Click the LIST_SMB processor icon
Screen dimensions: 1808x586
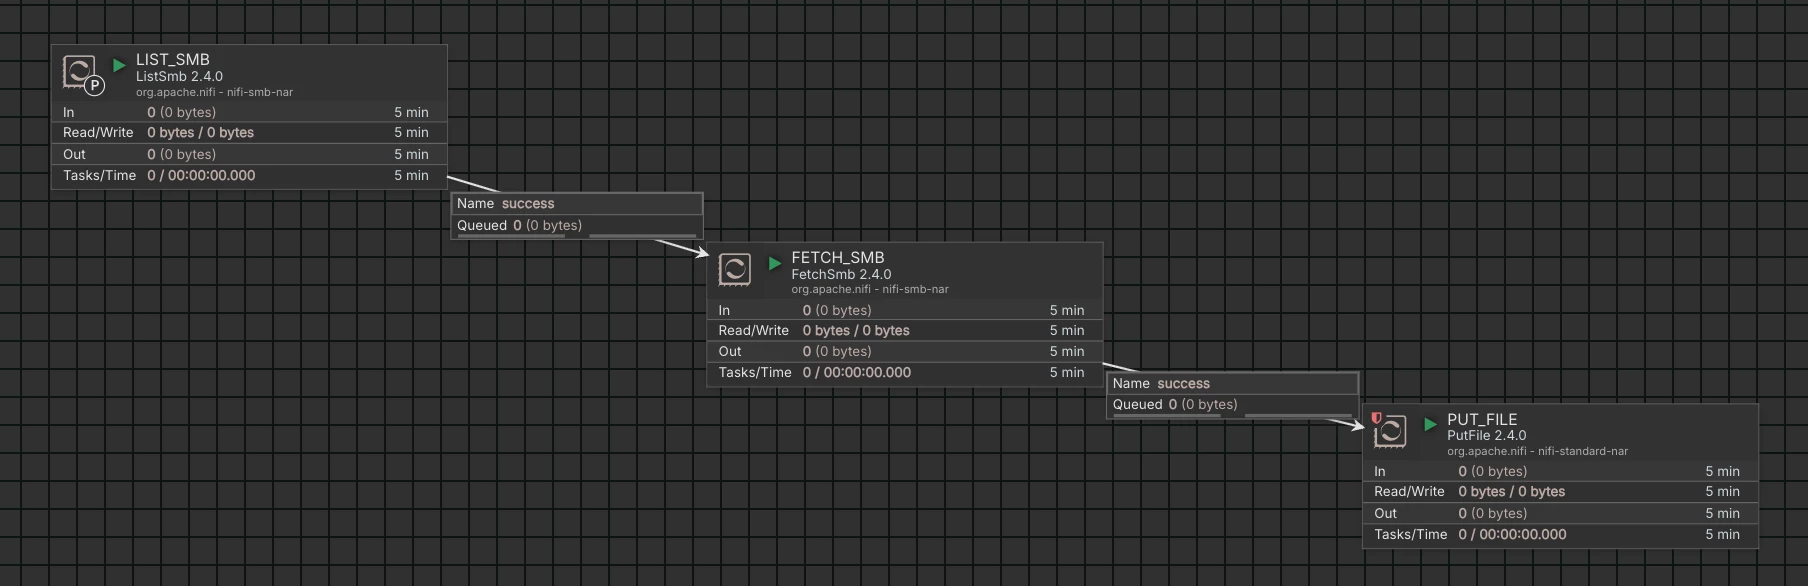79,71
